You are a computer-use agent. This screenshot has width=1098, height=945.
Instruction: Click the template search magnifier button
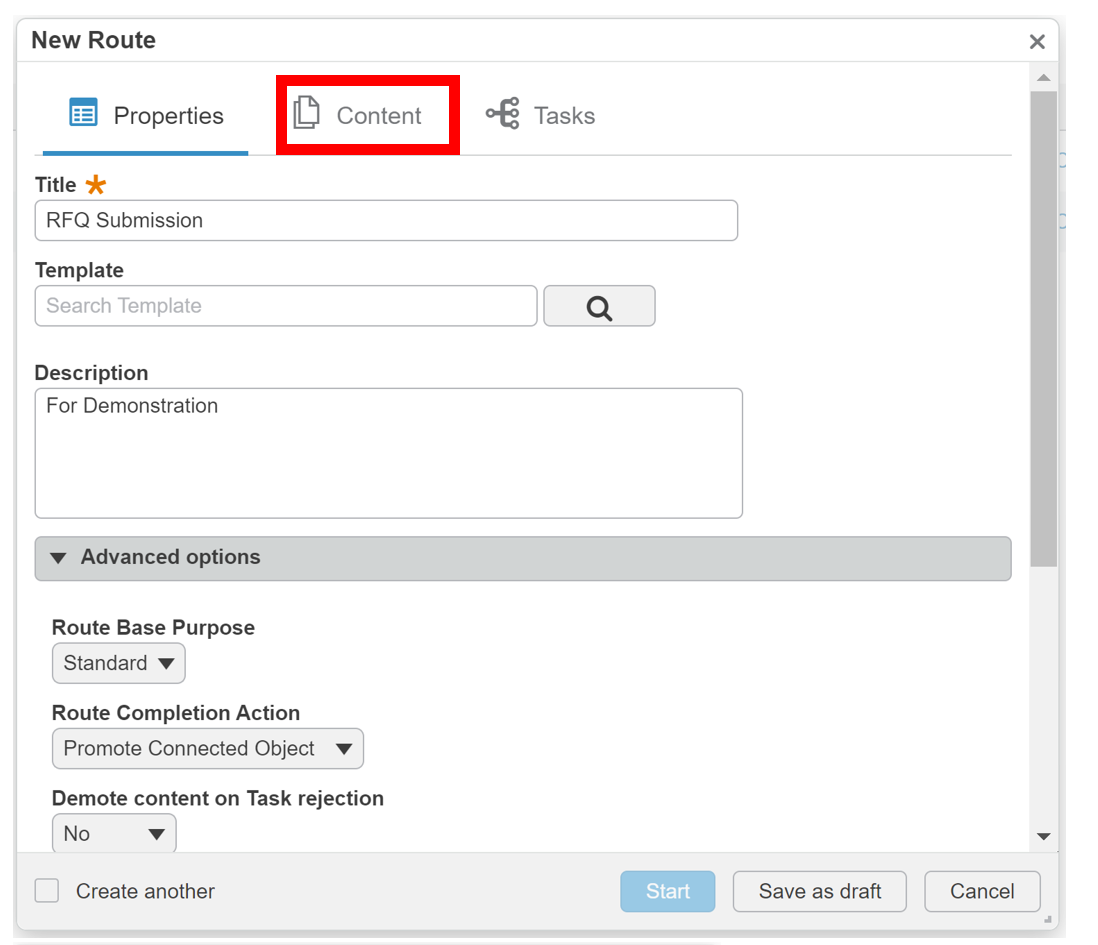coord(599,306)
